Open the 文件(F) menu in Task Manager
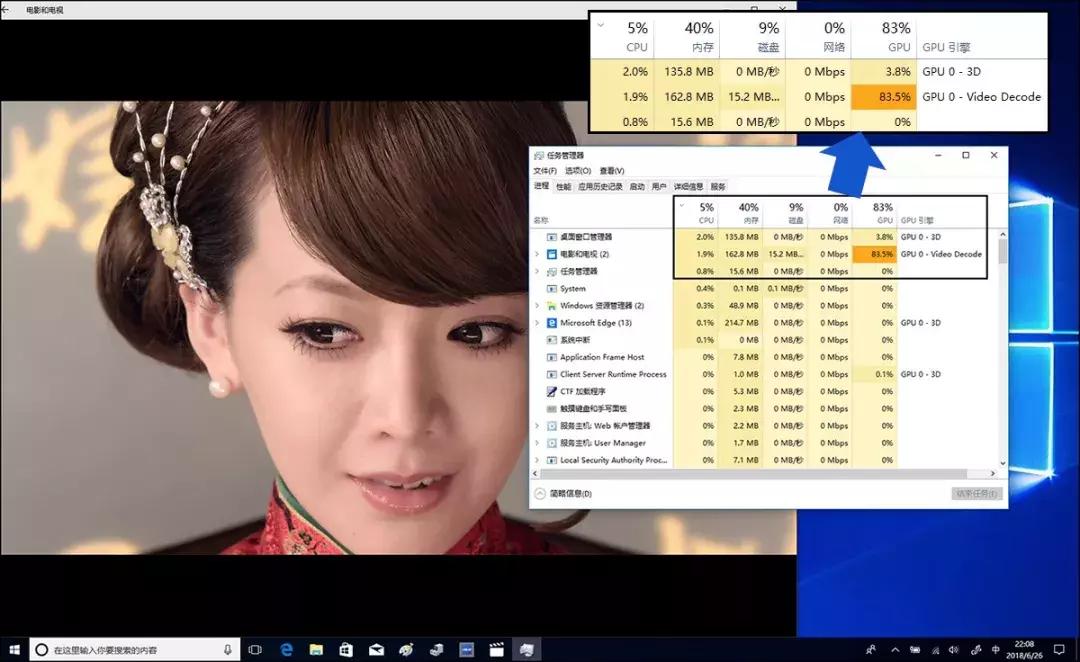The width and height of the screenshot is (1080, 662). point(544,171)
